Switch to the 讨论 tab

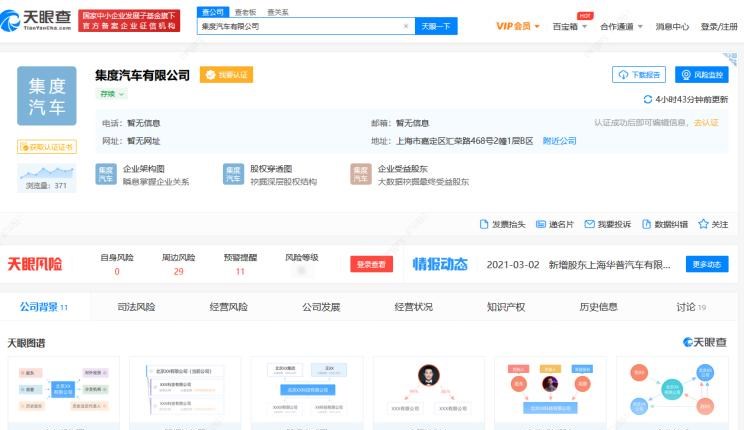point(691,307)
